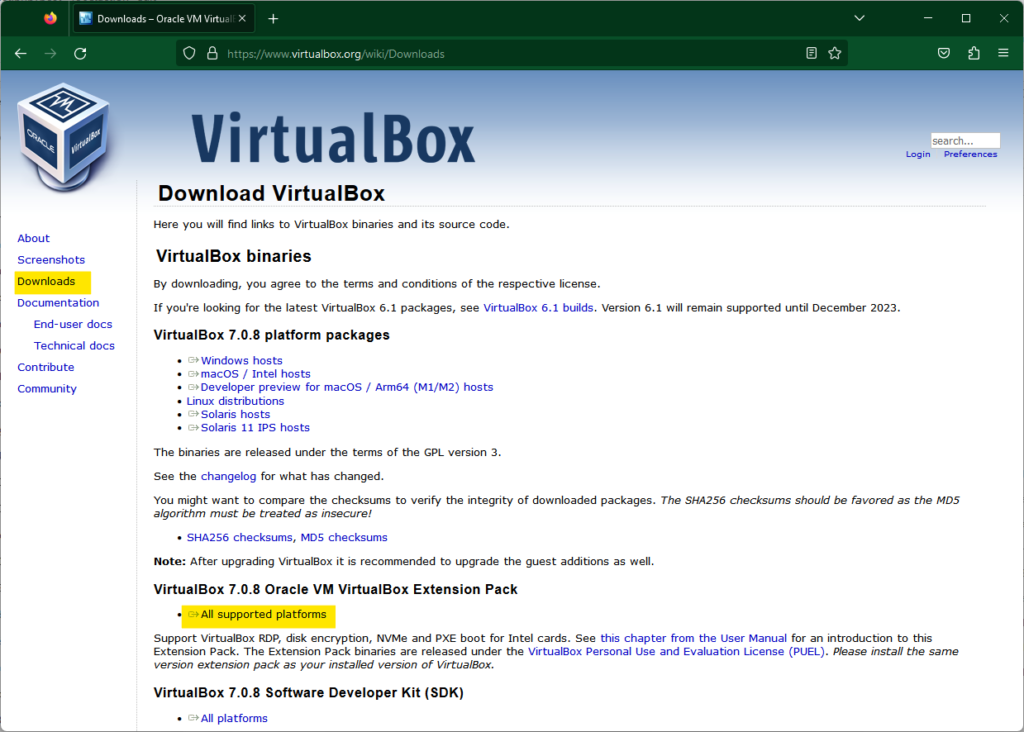The width and height of the screenshot is (1024, 732).
Task: Open Screenshots in the sidebar
Action: [51, 260]
